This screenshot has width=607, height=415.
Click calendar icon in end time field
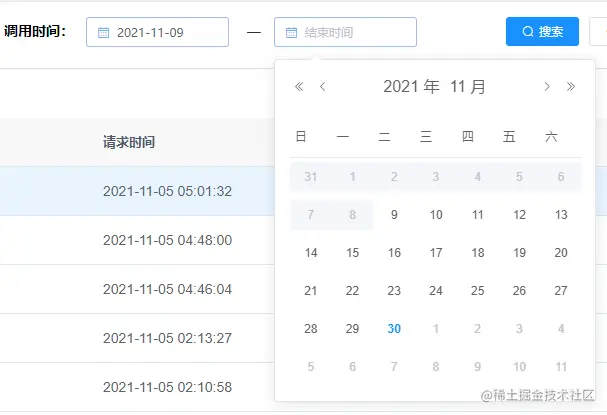(x=291, y=33)
